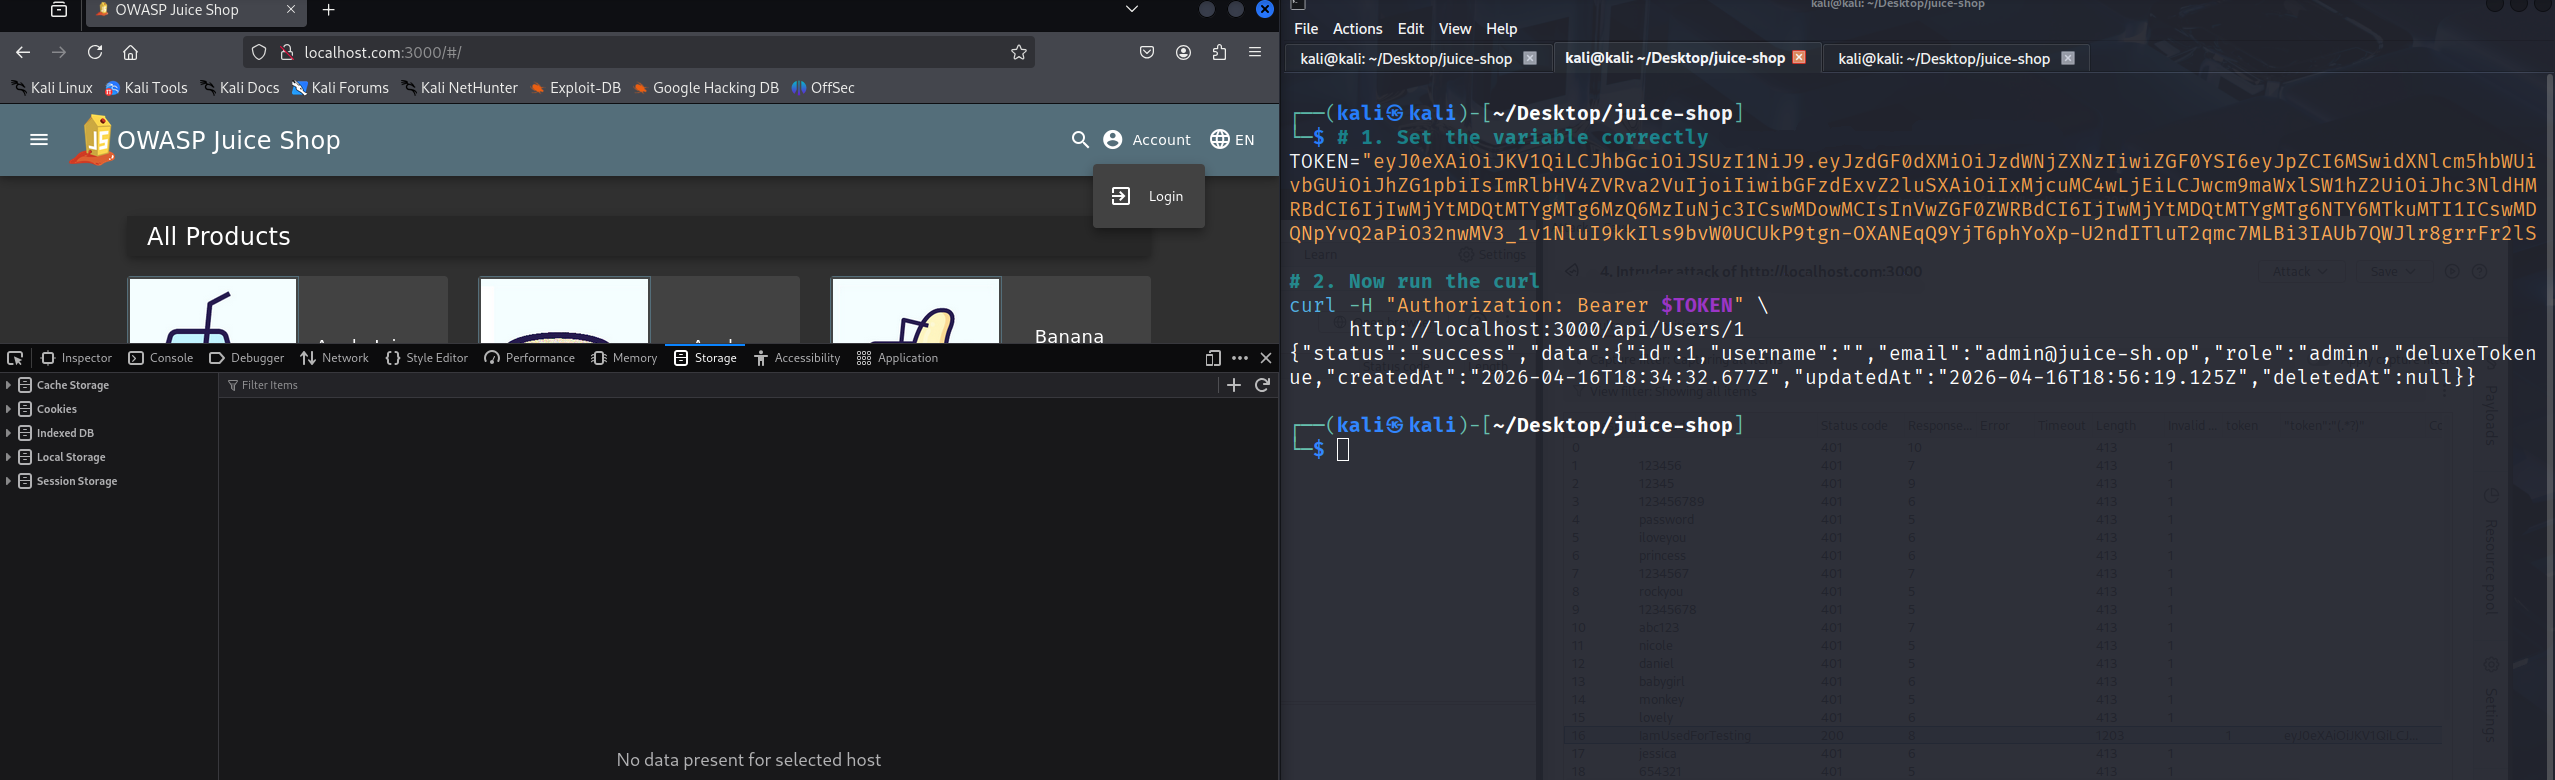Bookmark this page with the star icon
The width and height of the screenshot is (2555, 780).
[1018, 52]
